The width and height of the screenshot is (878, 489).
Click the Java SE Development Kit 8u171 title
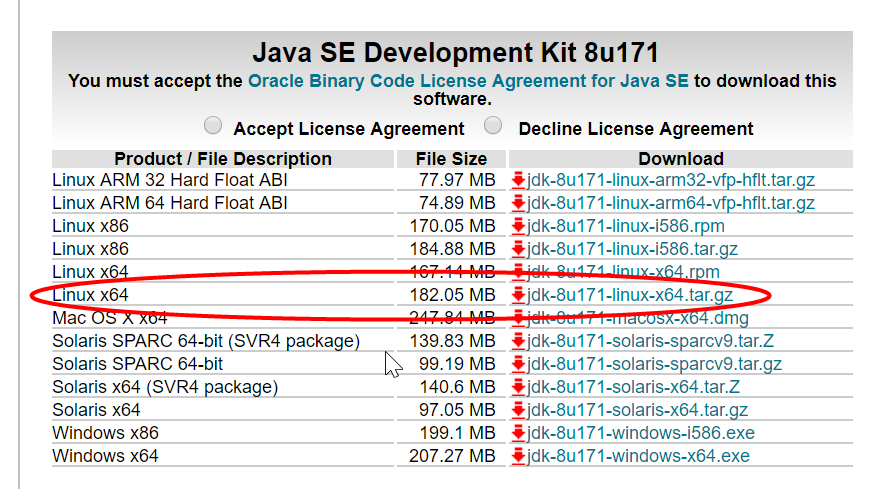(455, 53)
